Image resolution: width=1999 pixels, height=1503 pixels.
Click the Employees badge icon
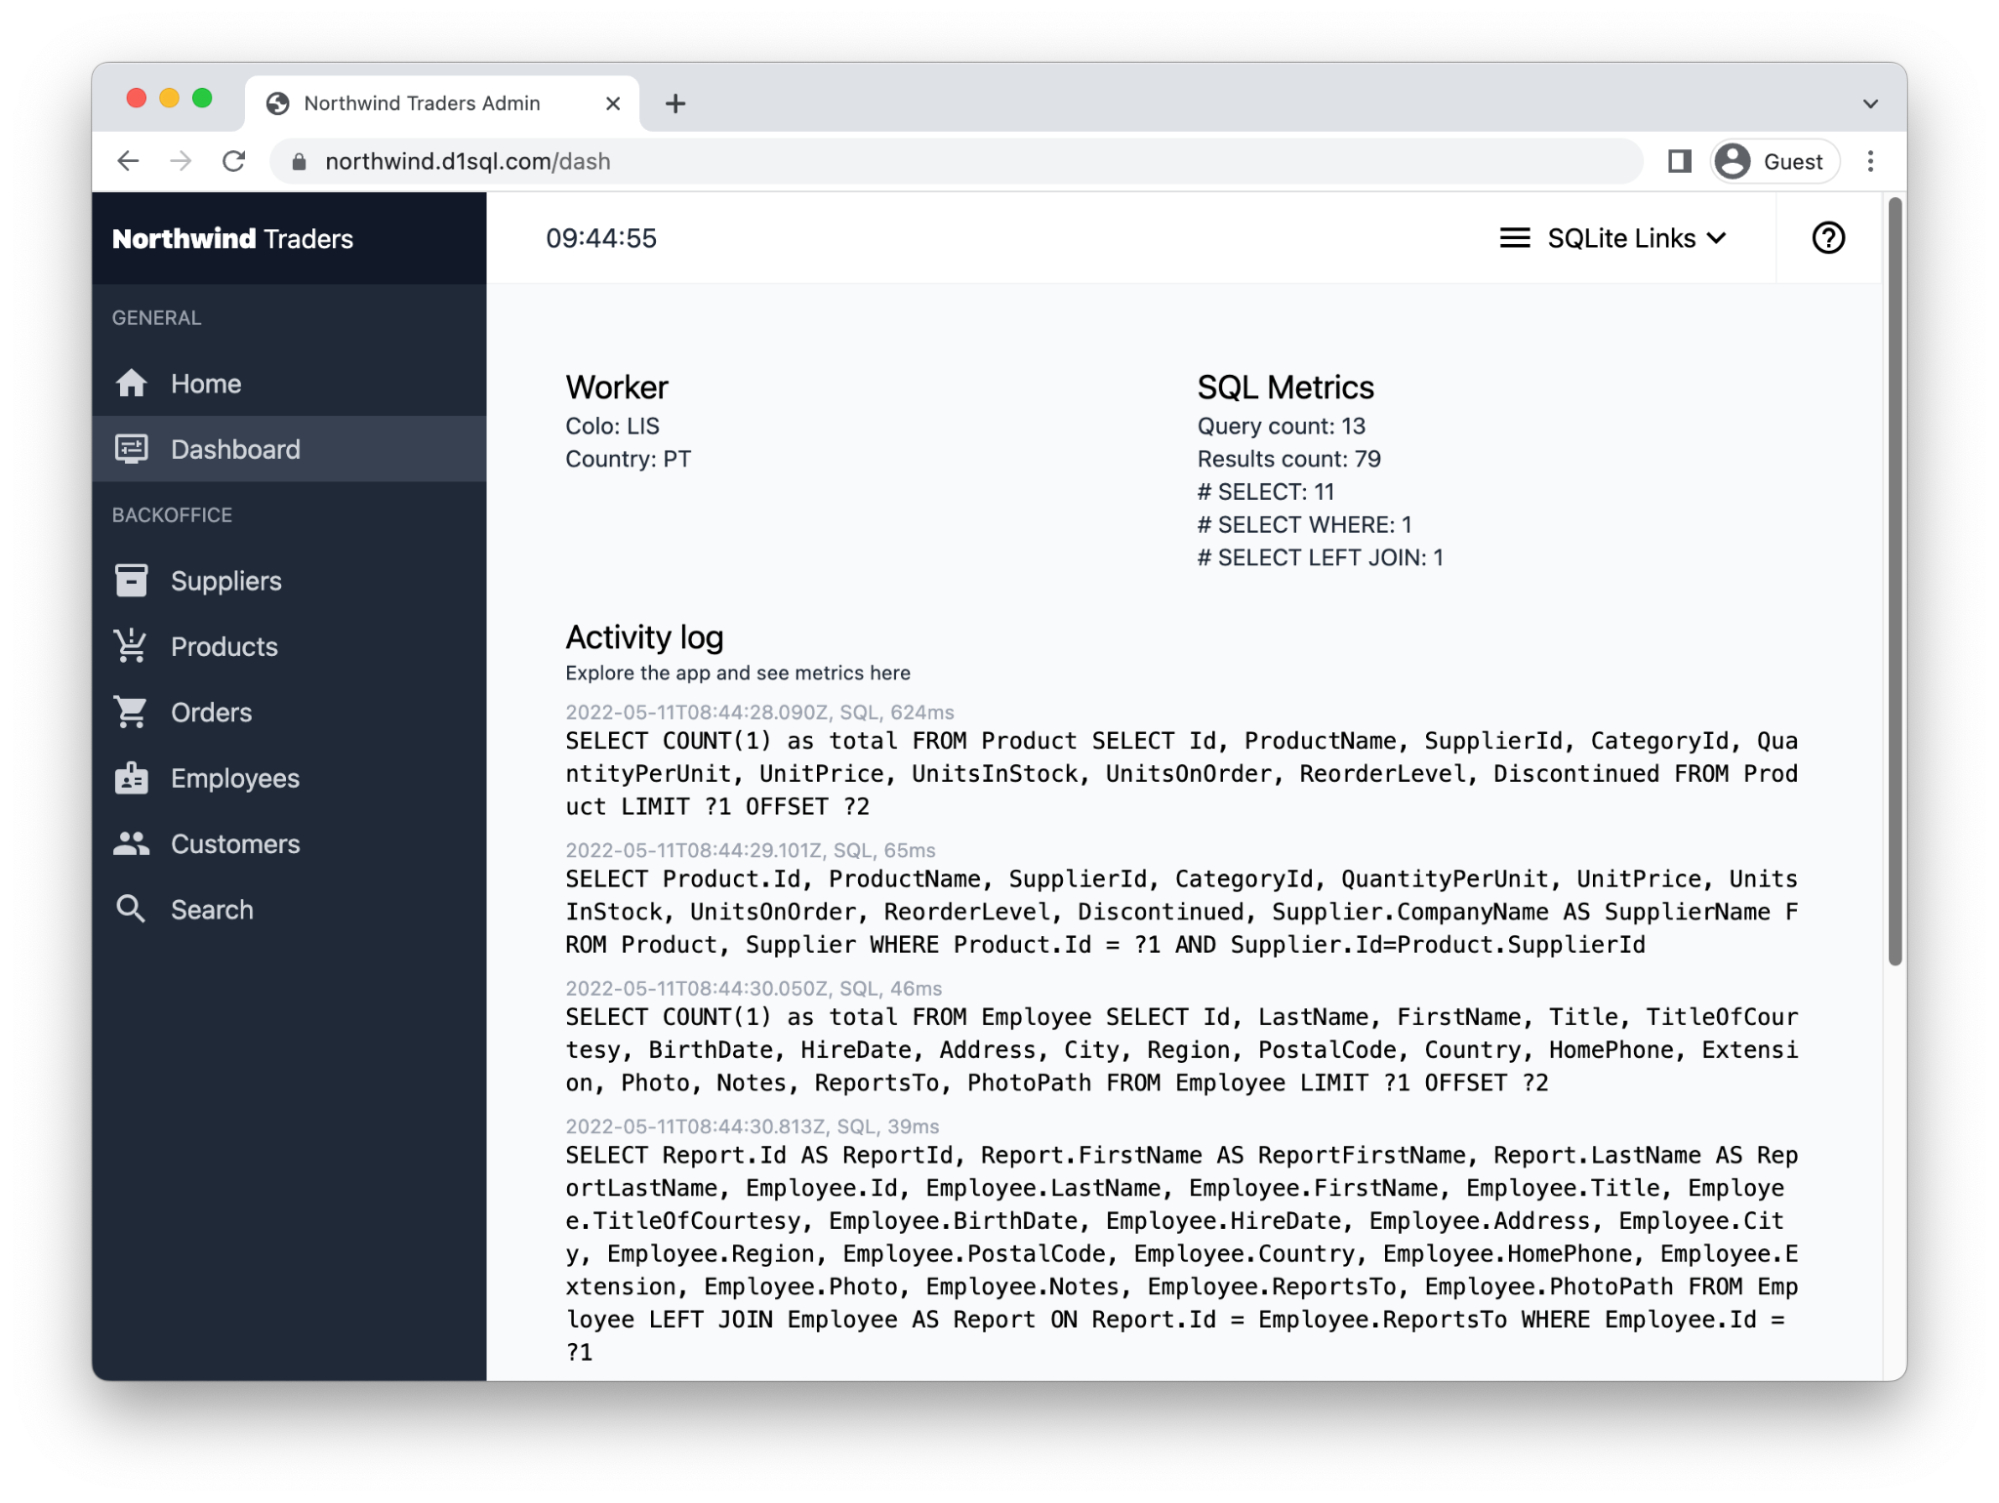(x=131, y=778)
